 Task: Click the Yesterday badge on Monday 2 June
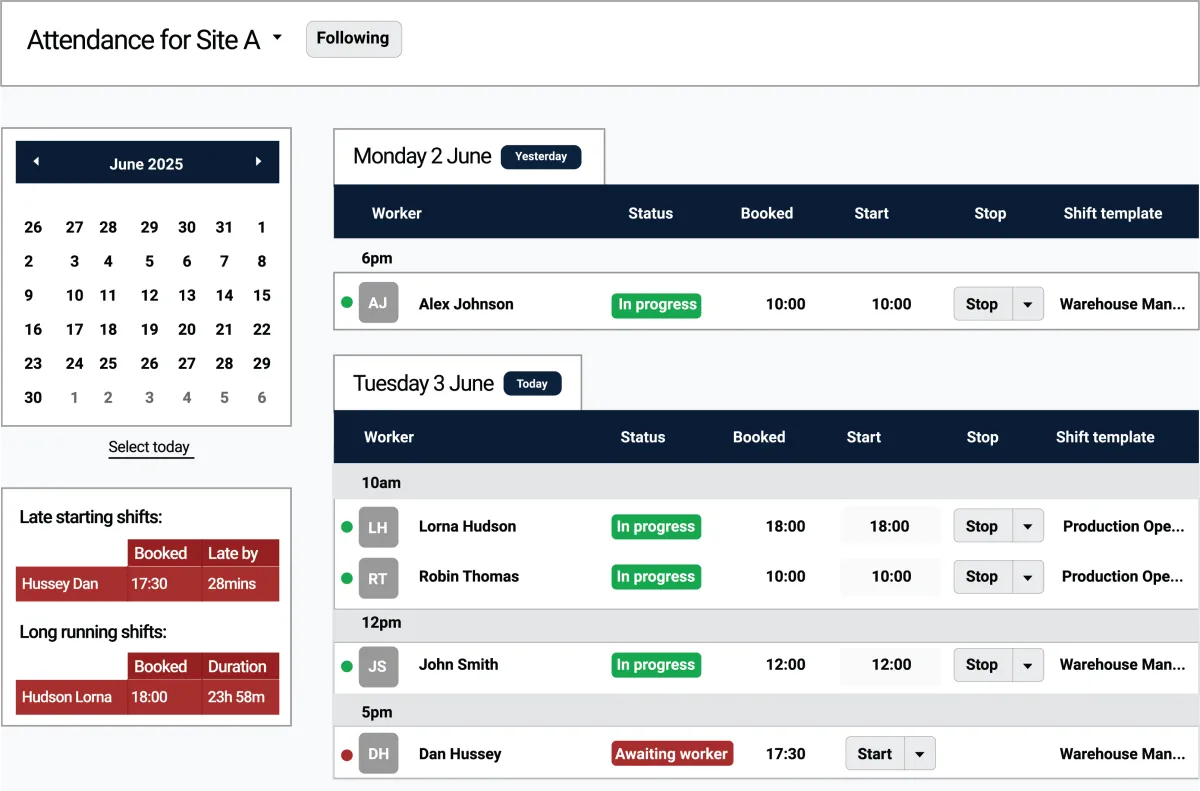tap(541, 157)
